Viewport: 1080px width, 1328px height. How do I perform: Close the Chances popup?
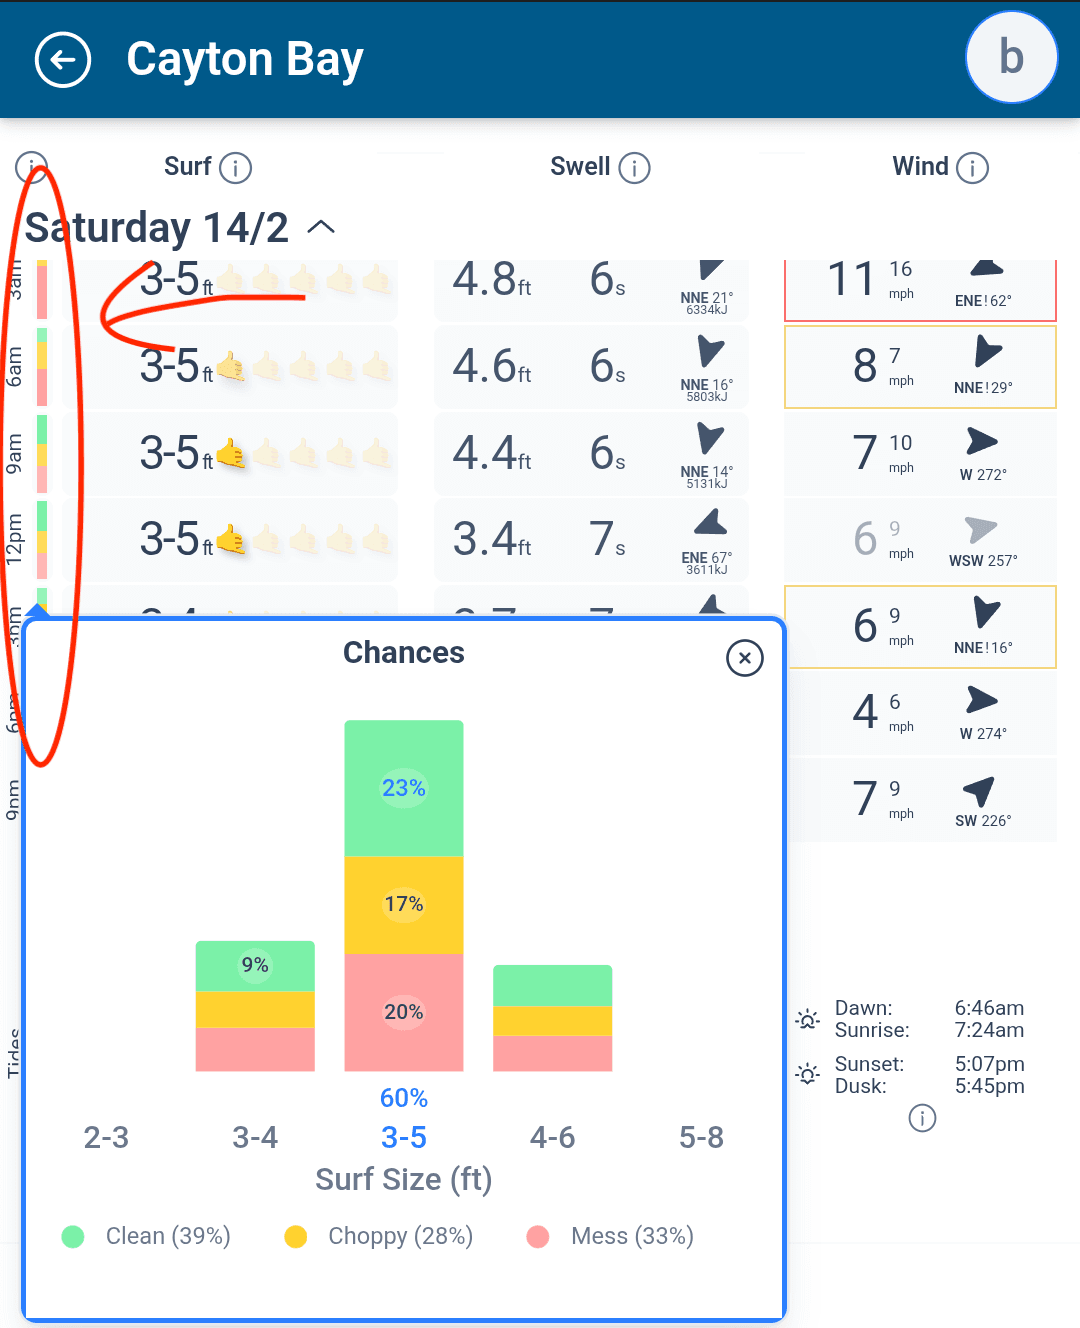tap(744, 658)
